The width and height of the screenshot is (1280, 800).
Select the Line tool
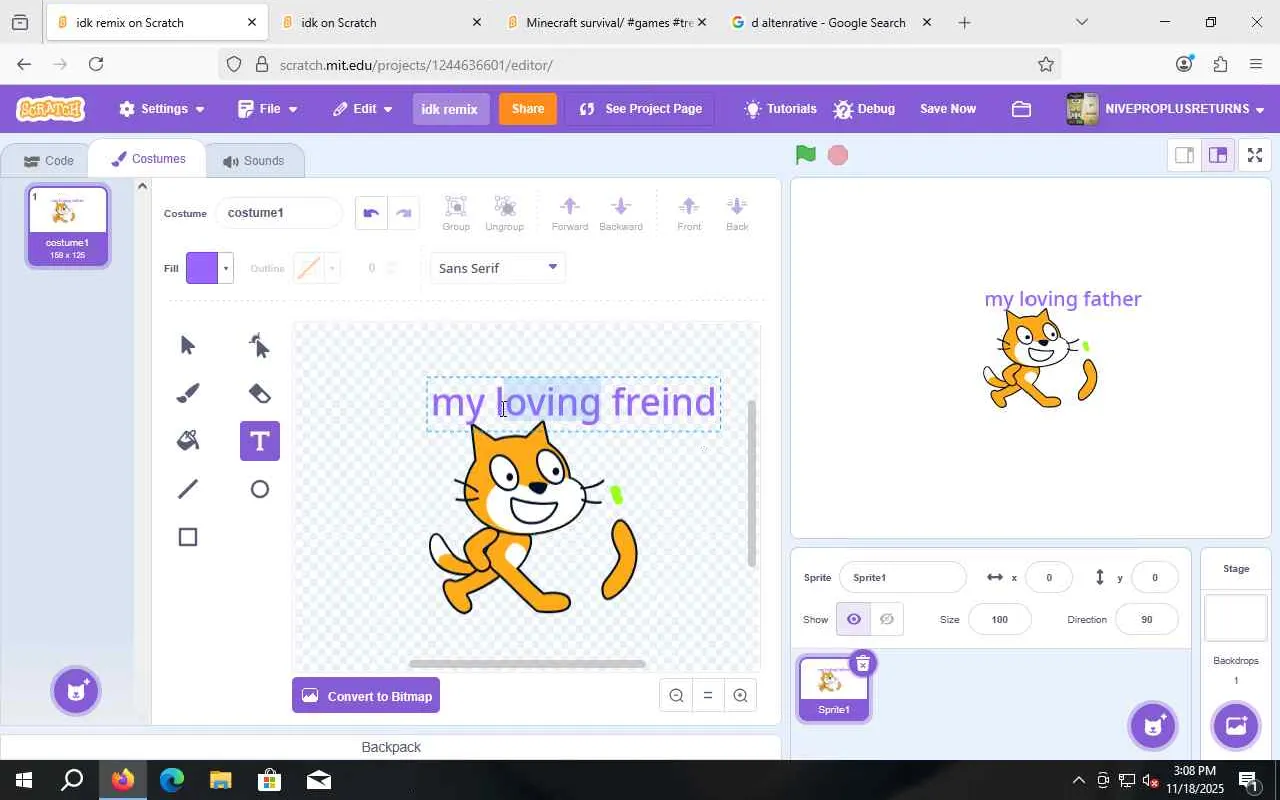188,489
